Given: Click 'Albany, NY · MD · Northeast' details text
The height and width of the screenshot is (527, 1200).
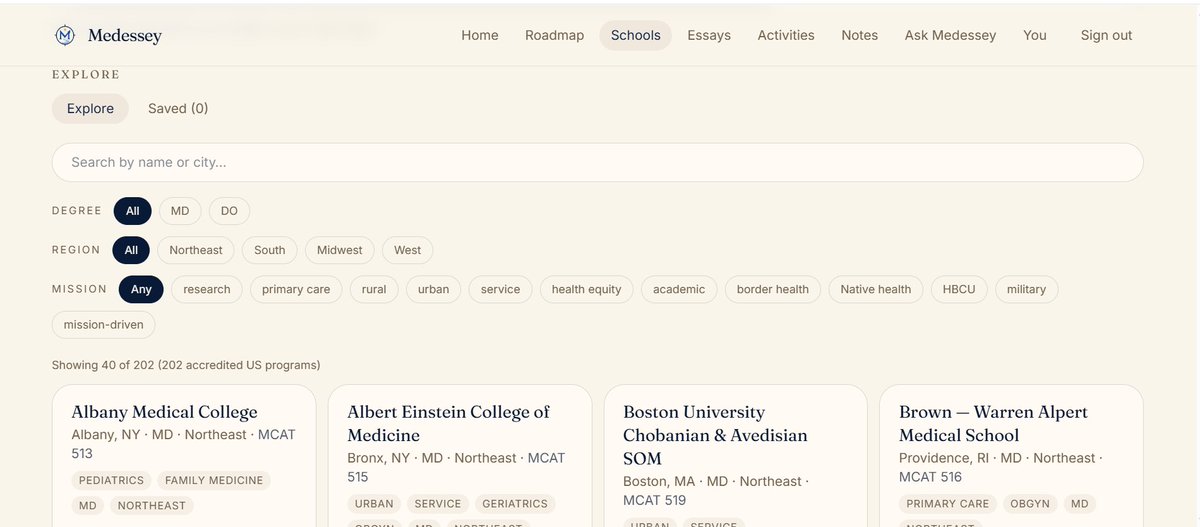Looking at the screenshot, I should pos(159,435).
